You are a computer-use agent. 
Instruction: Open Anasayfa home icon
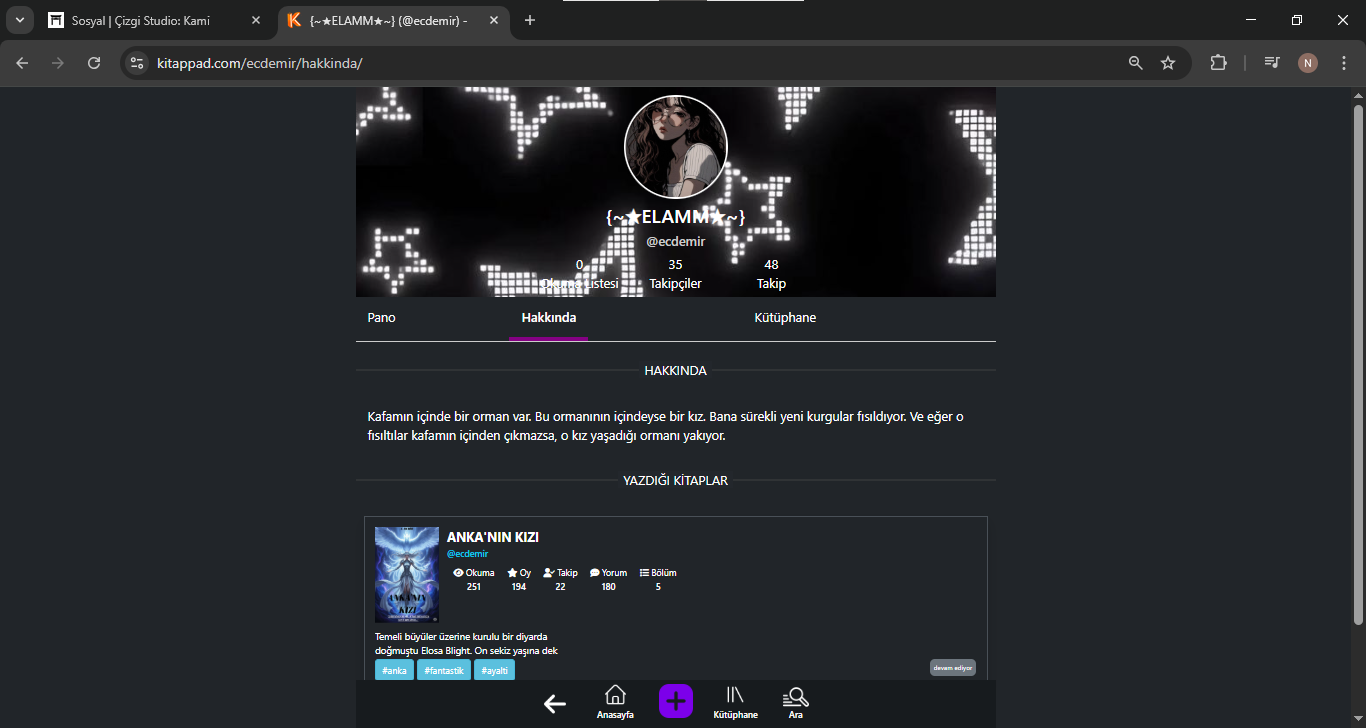(615, 702)
